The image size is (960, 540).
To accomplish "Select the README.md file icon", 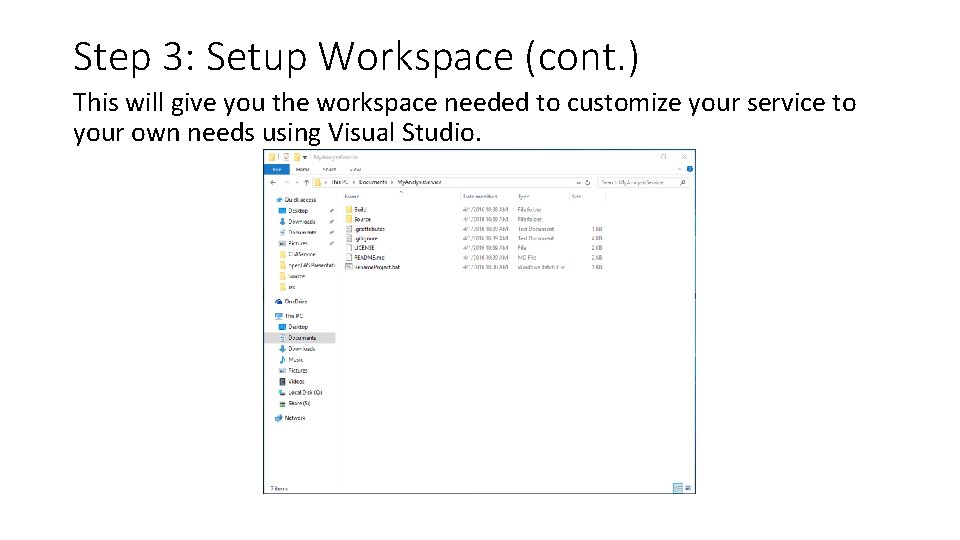I will (x=349, y=258).
